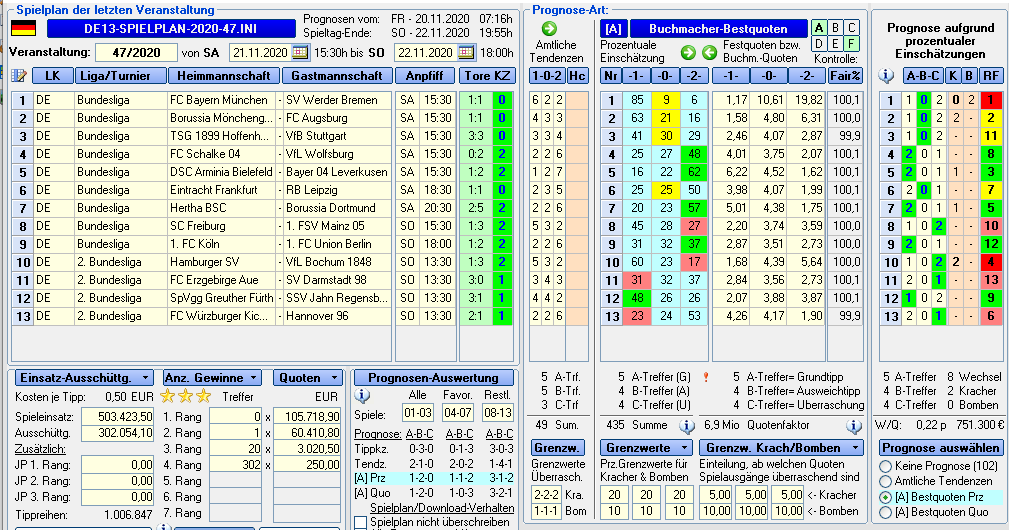
Task: Click LK column header
Action: click(x=52, y=76)
